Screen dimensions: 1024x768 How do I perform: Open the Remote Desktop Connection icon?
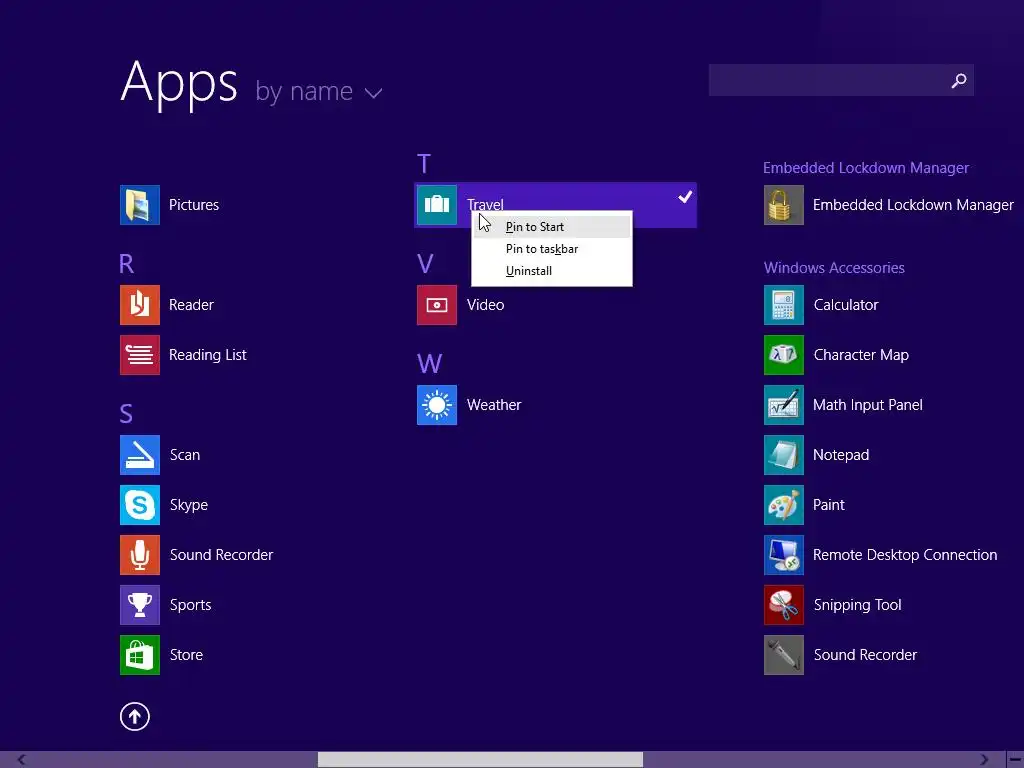coord(784,555)
